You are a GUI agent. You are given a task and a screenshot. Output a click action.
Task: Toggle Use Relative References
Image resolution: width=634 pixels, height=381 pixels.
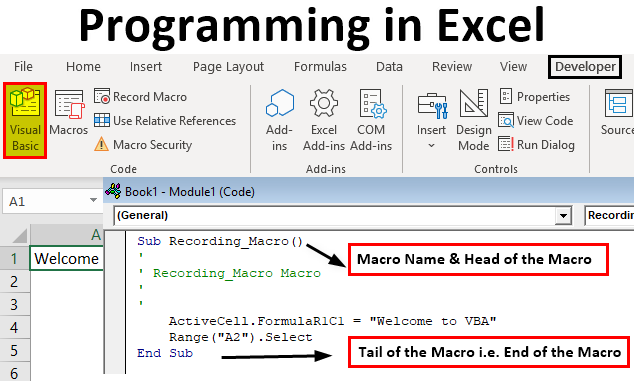coord(165,121)
